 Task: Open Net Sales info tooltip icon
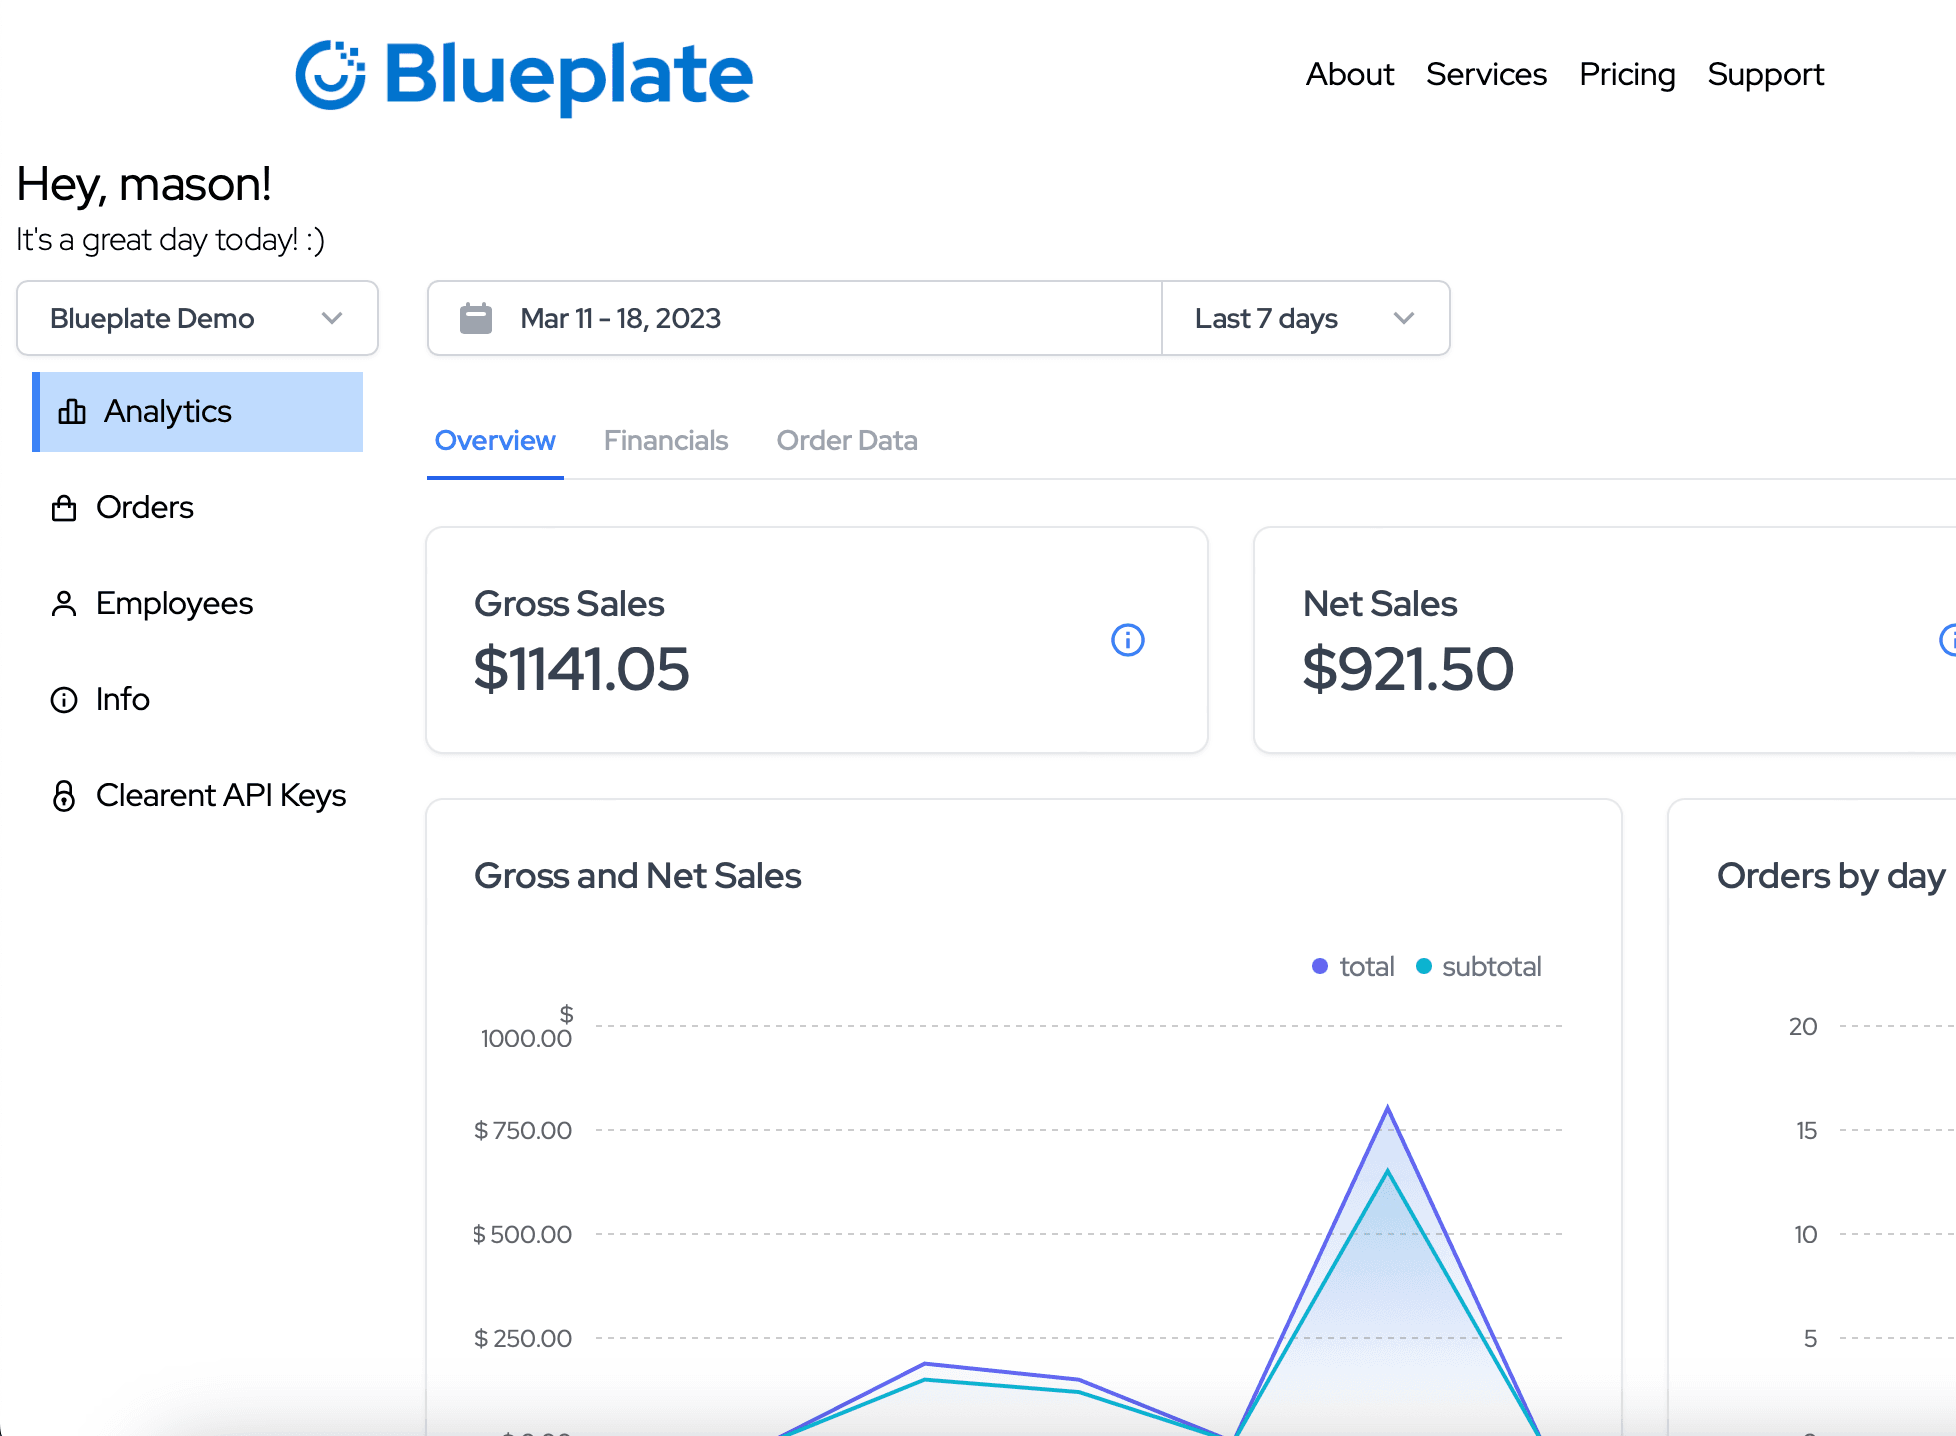pyautogui.click(x=1949, y=640)
